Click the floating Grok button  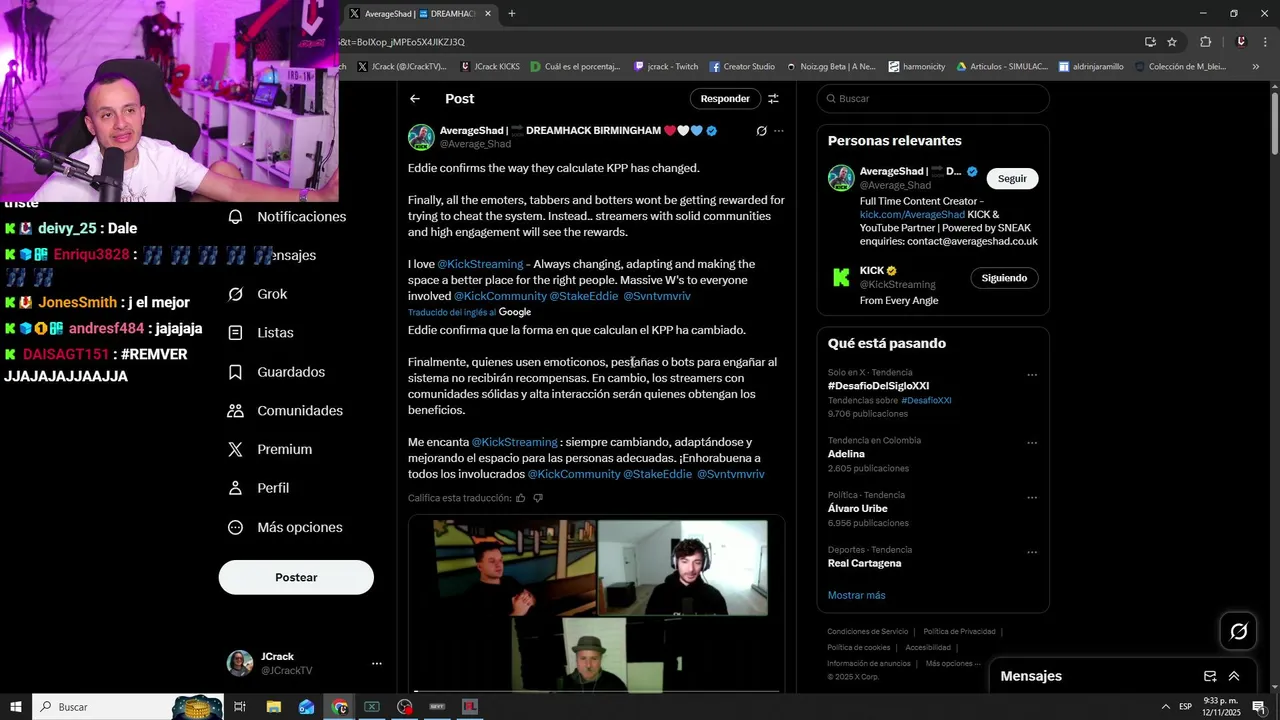pyautogui.click(x=1238, y=631)
